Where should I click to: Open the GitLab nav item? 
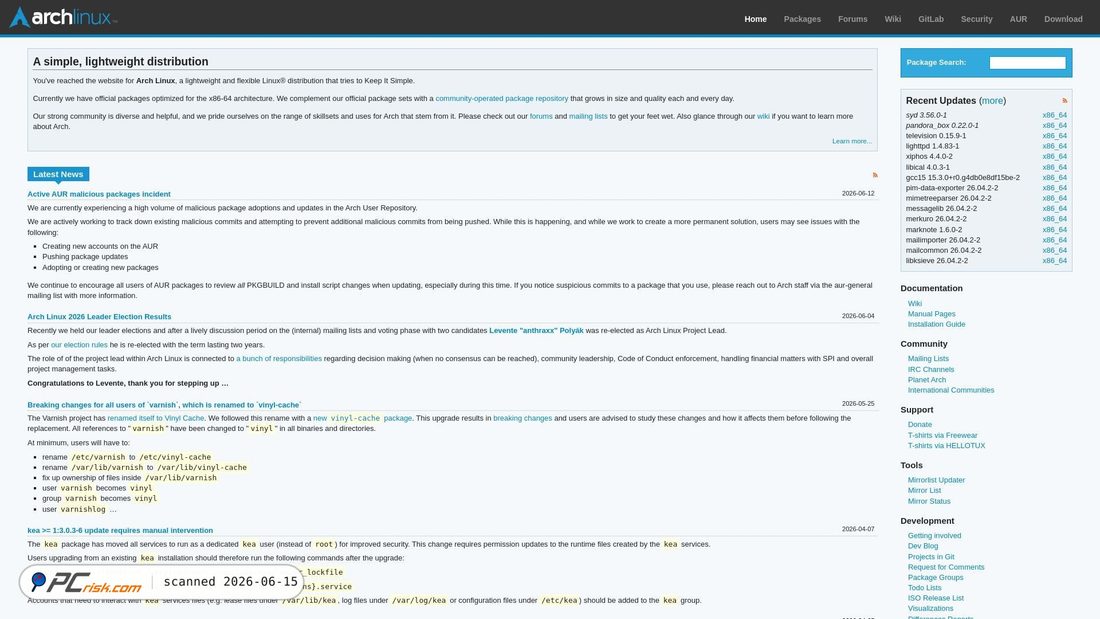931,19
